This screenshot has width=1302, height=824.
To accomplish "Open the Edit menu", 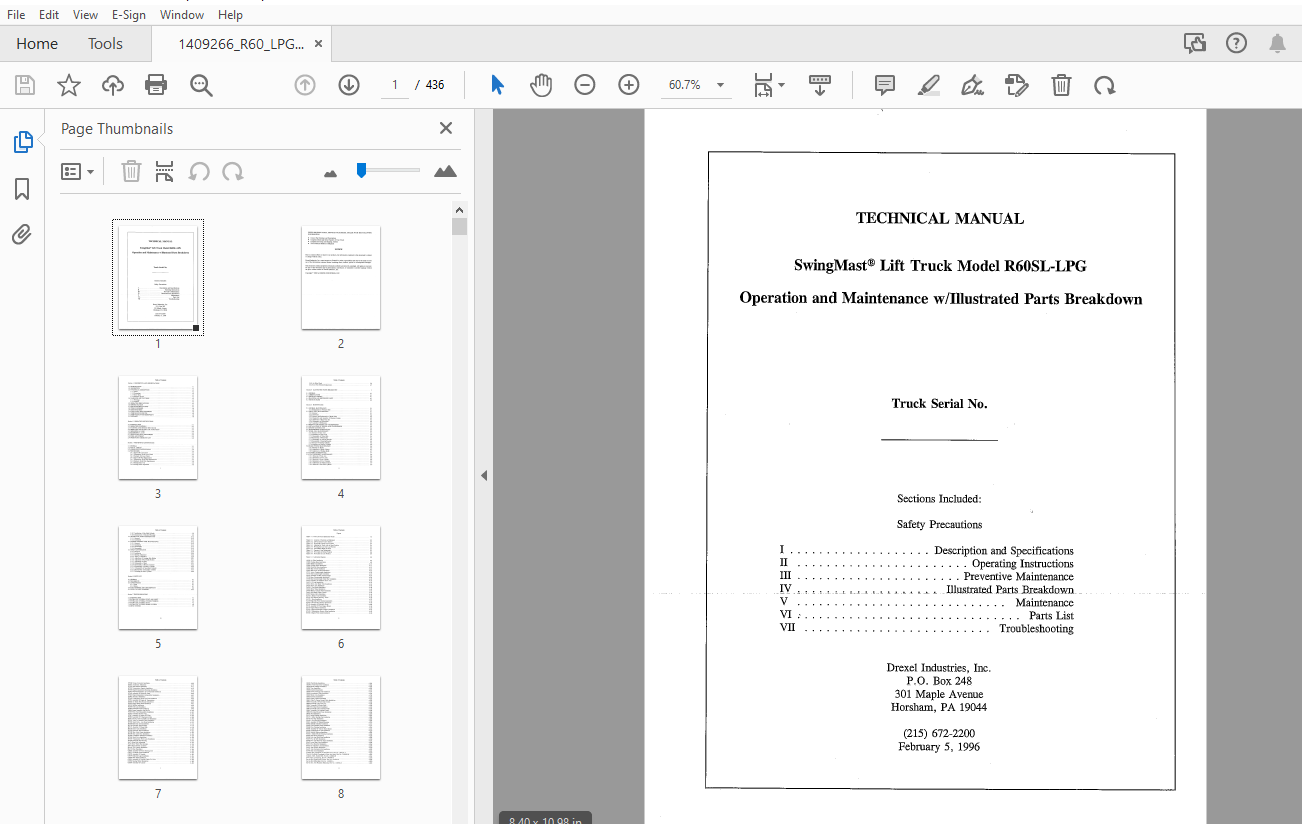I will click(49, 14).
